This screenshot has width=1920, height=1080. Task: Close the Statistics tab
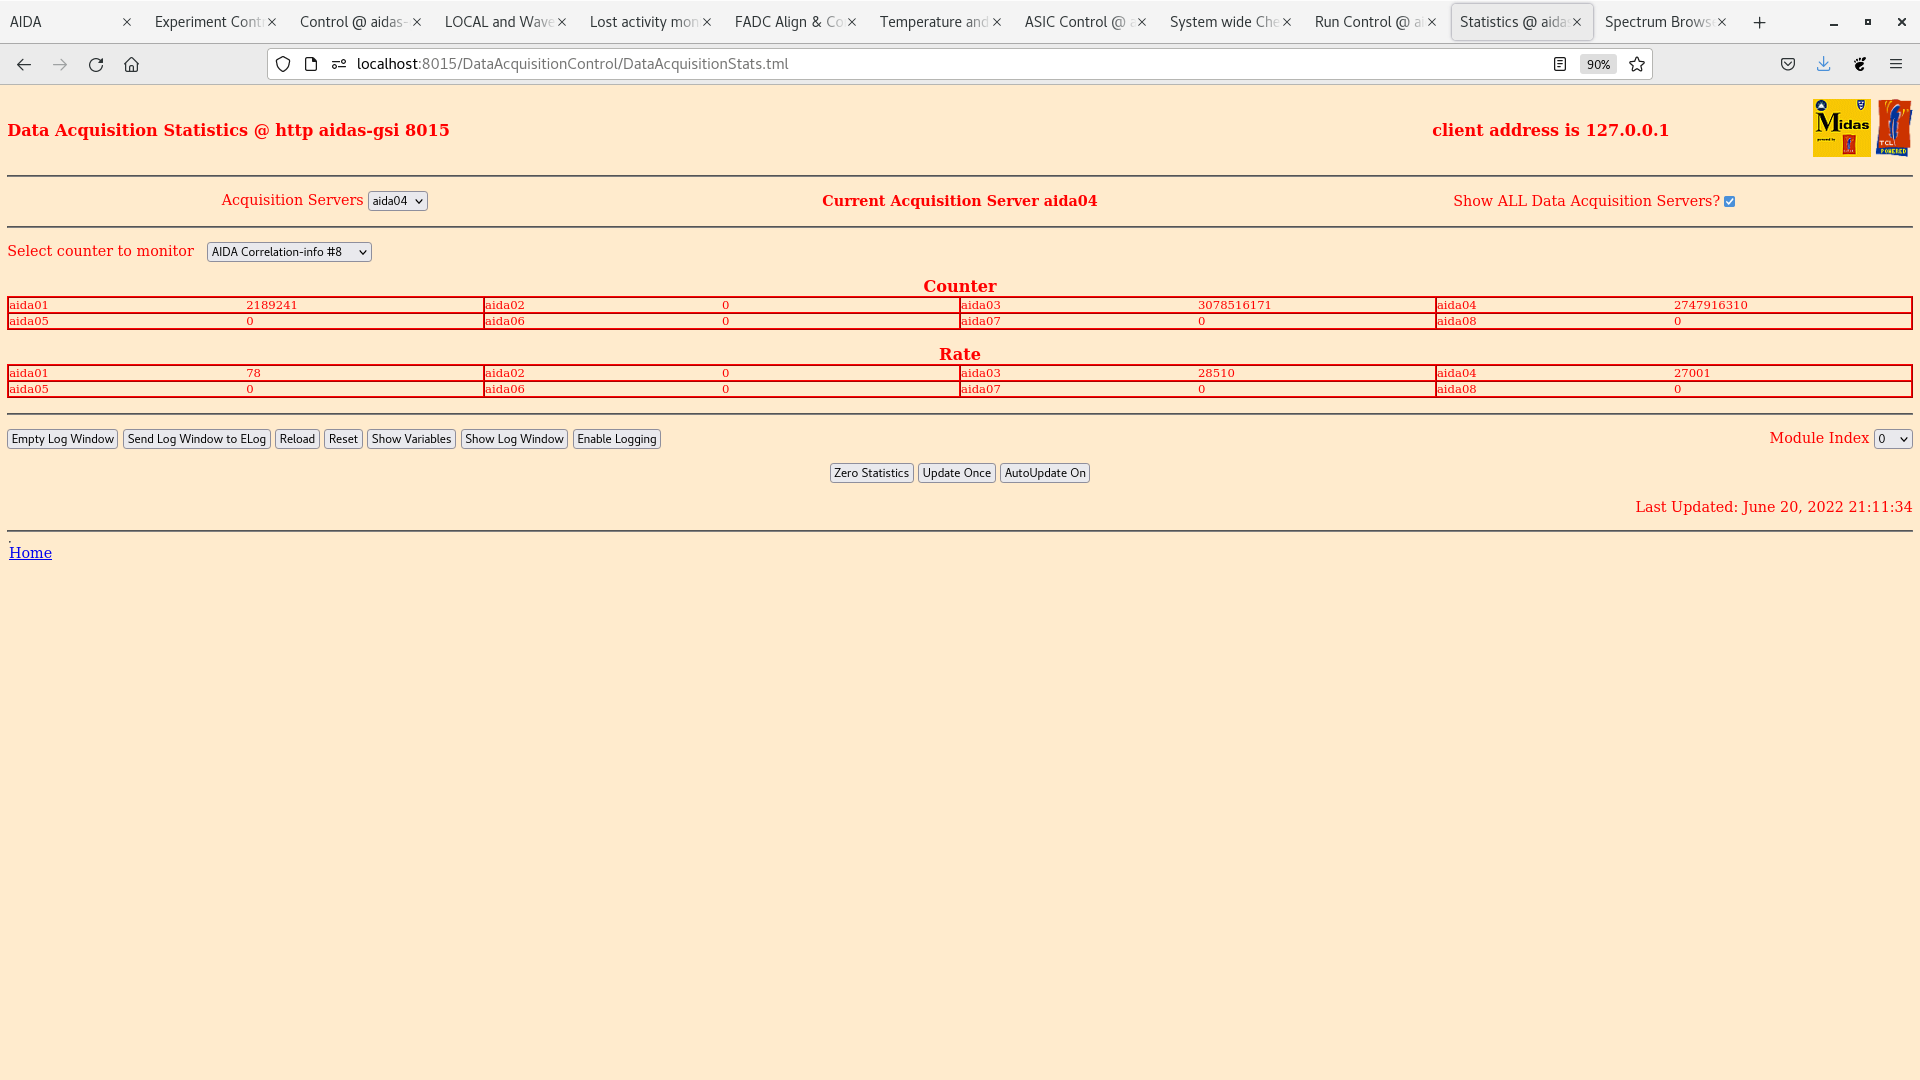(x=1577, y=22)
